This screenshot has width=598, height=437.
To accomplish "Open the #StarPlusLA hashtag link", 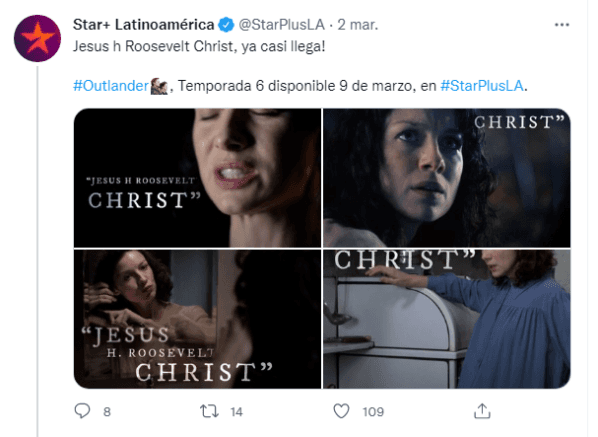I will (x=482, y=86).
